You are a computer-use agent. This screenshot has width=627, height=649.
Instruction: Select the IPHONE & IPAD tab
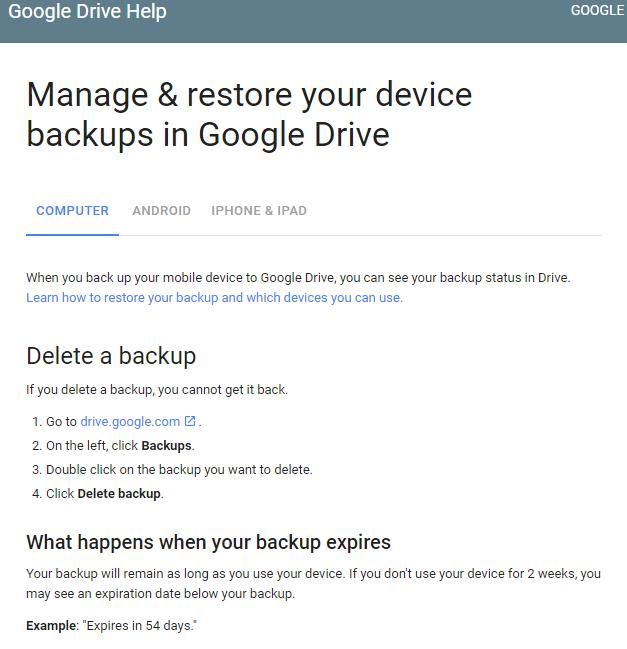coord(259,211)
